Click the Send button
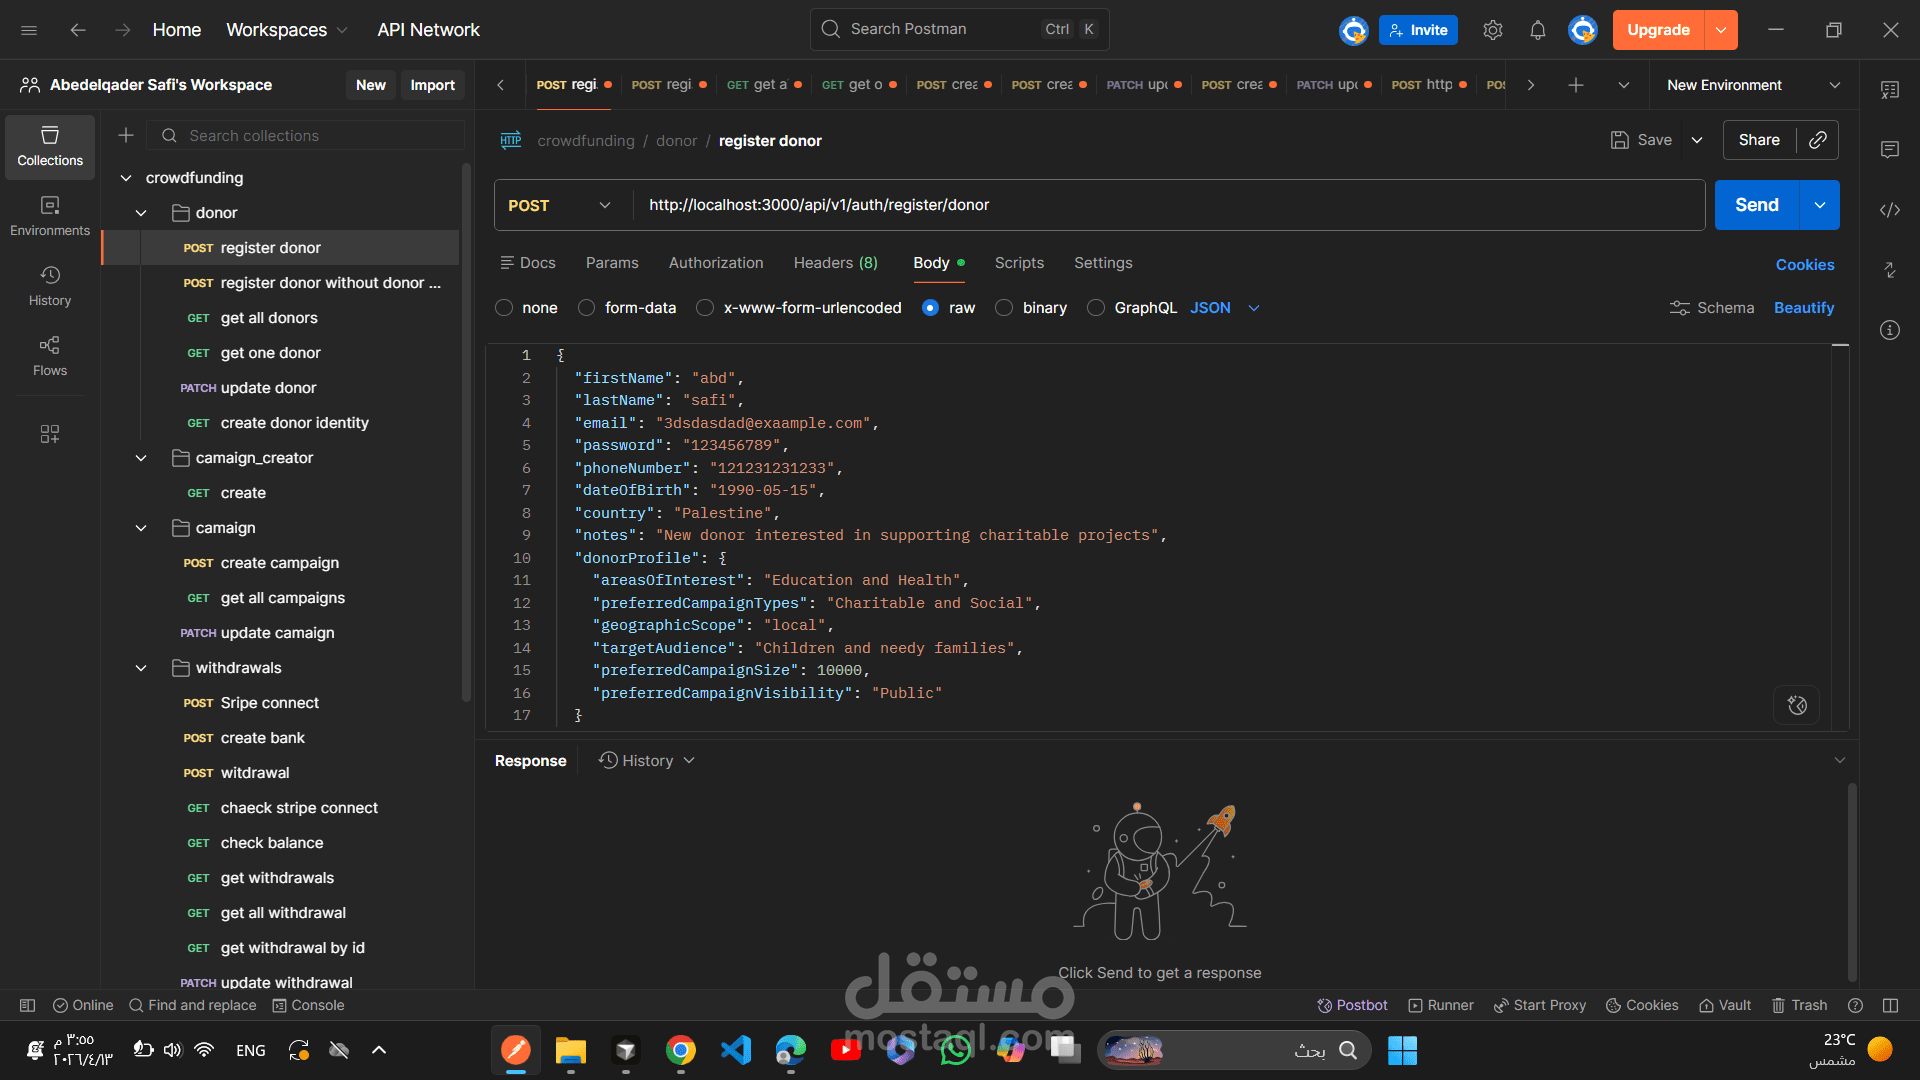This screenshot has width=1920, height=1080. (1756, 205)
